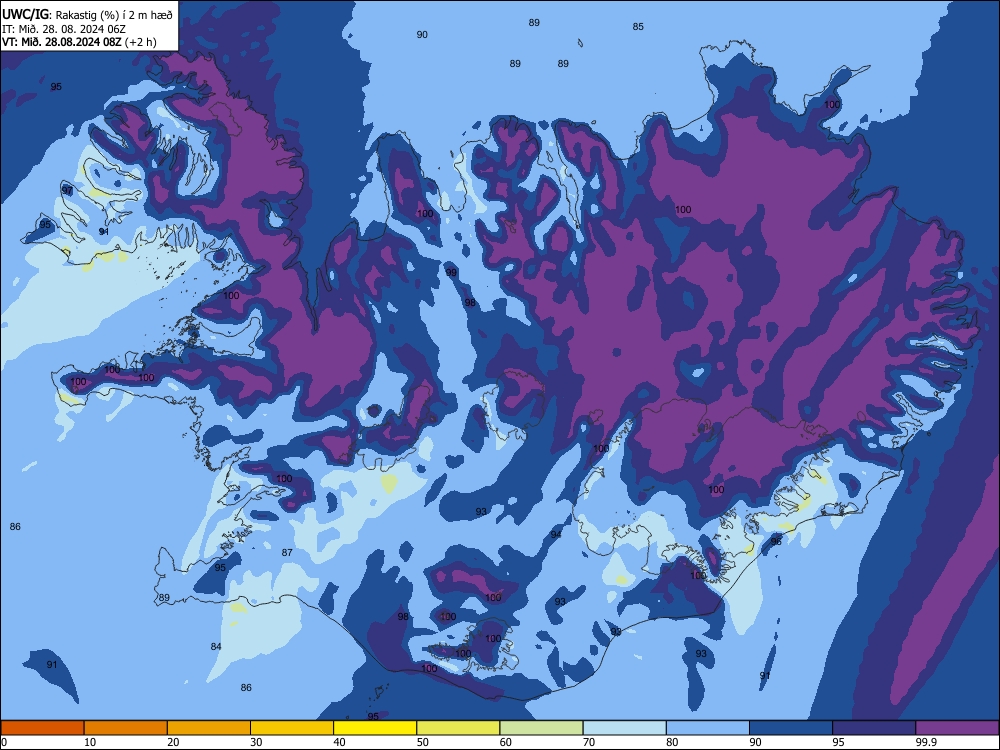Click the '70' legend scale label

coord(589,742)
